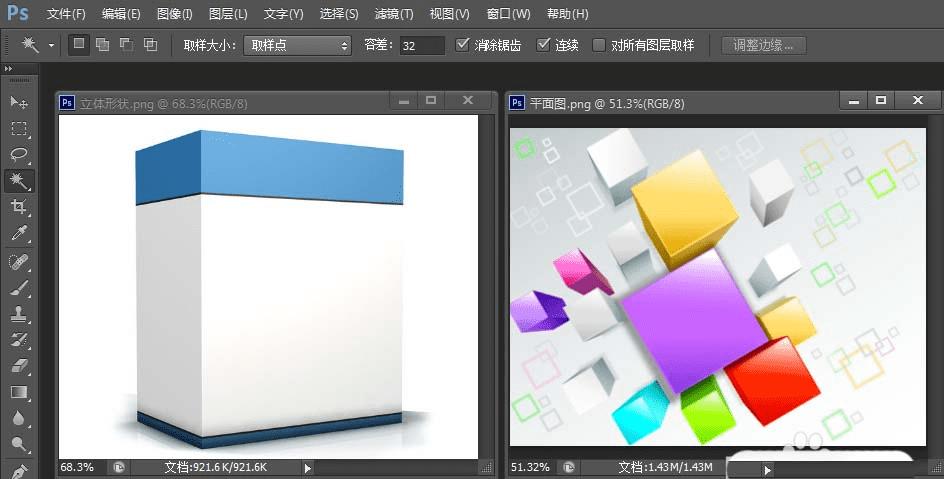This screenshot has height=479, width=944.
Task: Click the 文档:921.6K/921.6K status text
Action: (216, 467)
